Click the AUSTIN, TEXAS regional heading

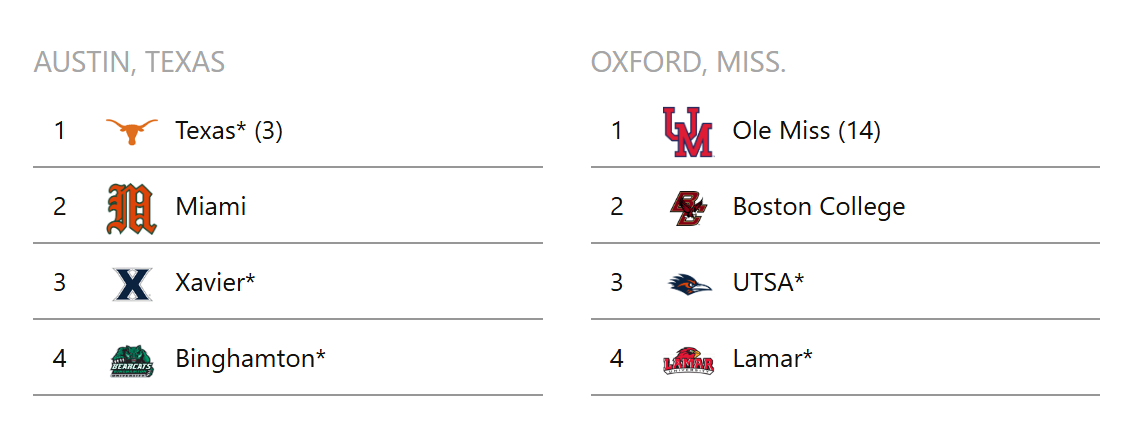click(x=129, y=63)
